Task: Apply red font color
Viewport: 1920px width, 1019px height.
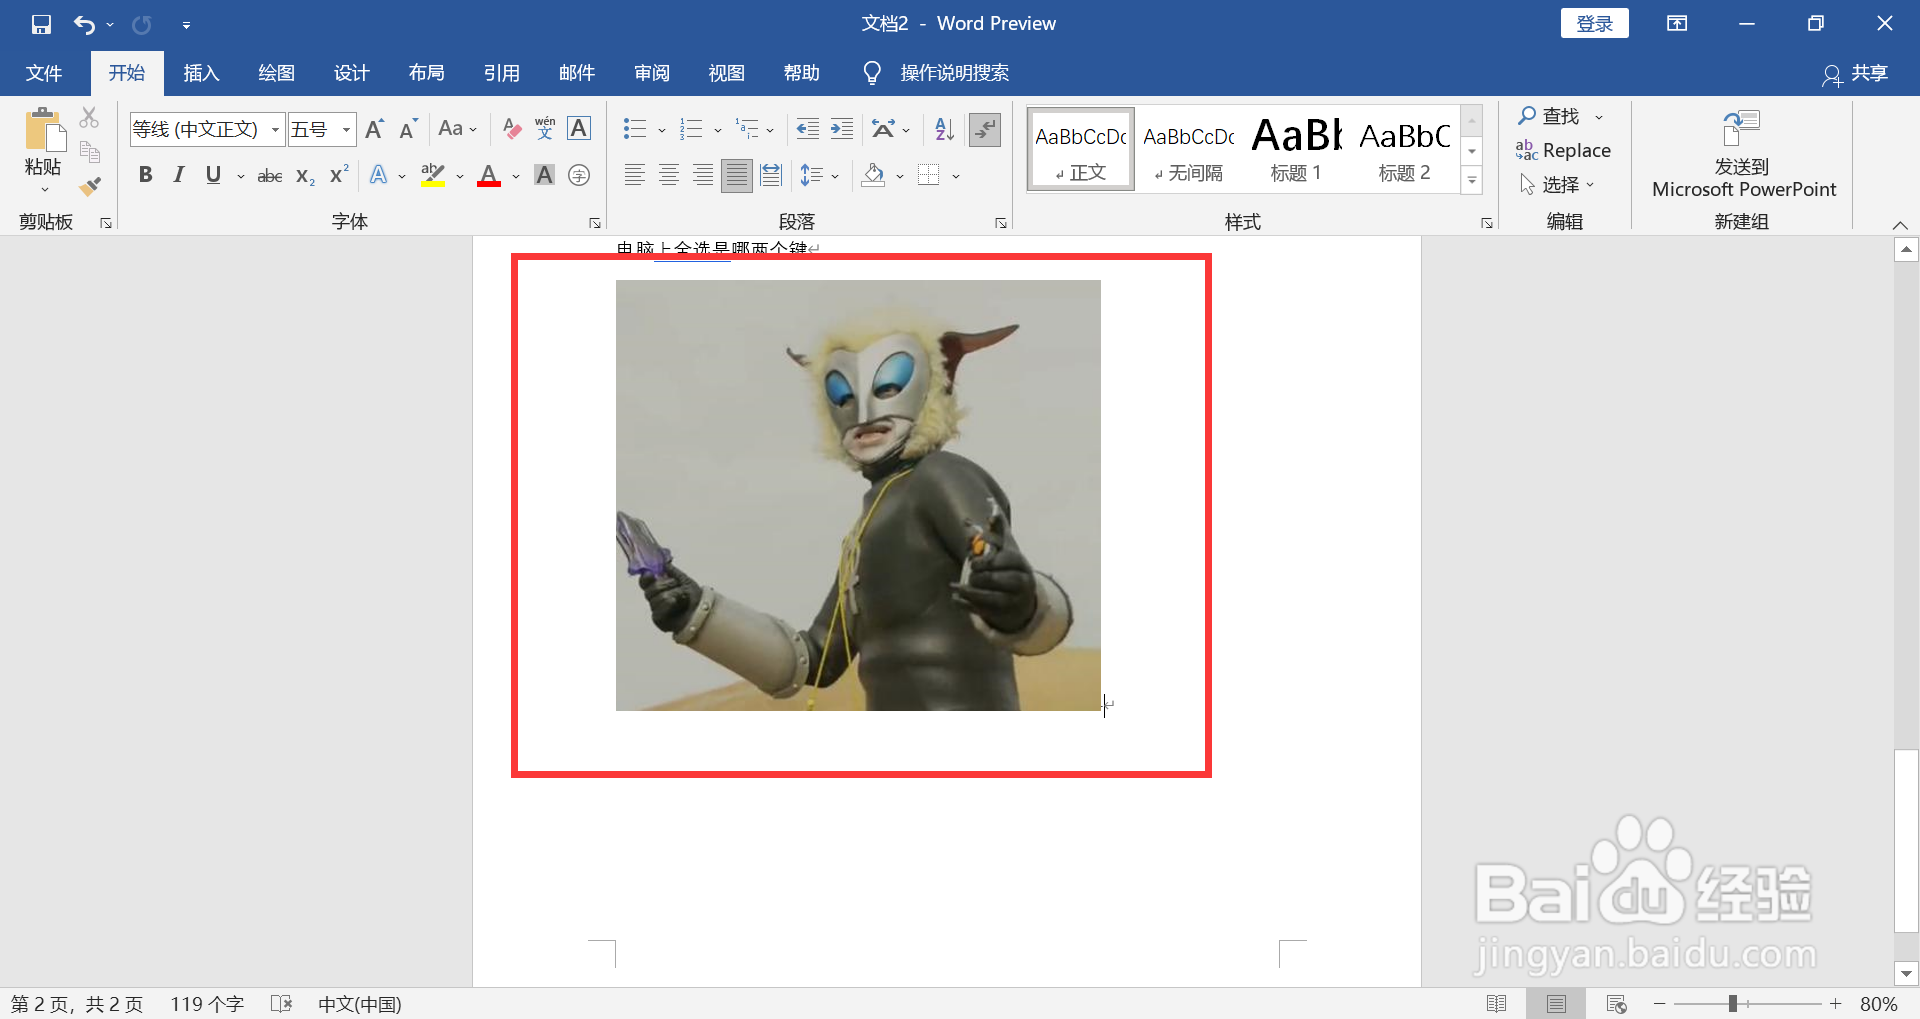Action: (489, 176)
